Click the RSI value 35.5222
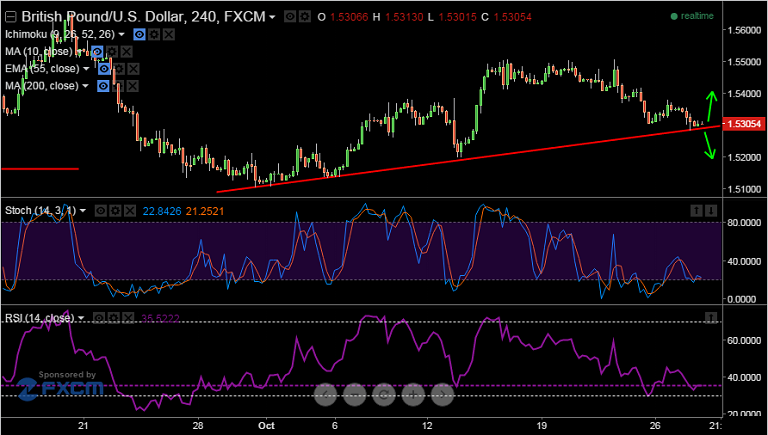Viewport: 768px width, 435px height. pyautogui.click(x=160, y=319)
